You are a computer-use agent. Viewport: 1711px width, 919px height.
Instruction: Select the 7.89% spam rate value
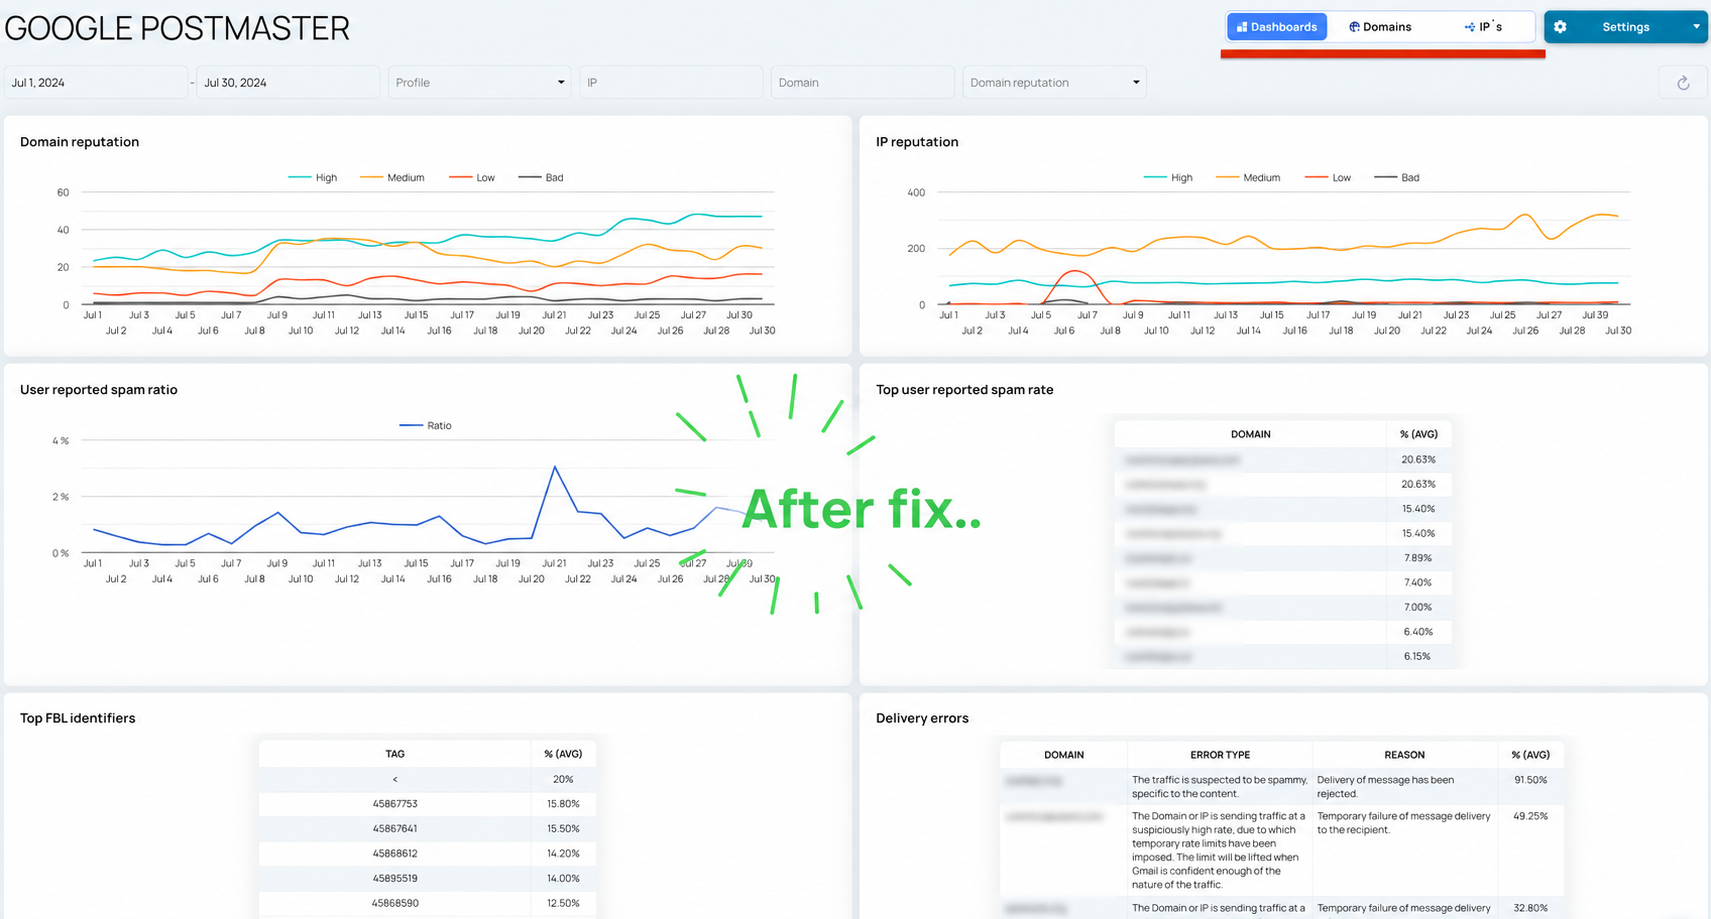tap(1418, 558)
